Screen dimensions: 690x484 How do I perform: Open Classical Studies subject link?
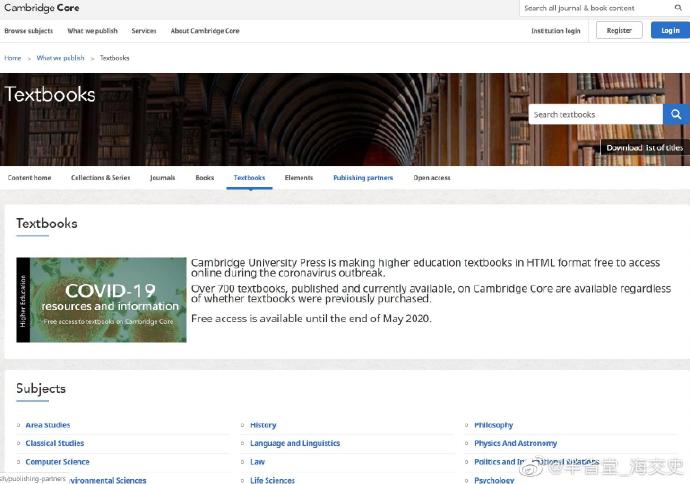click(x=55, y=443)
